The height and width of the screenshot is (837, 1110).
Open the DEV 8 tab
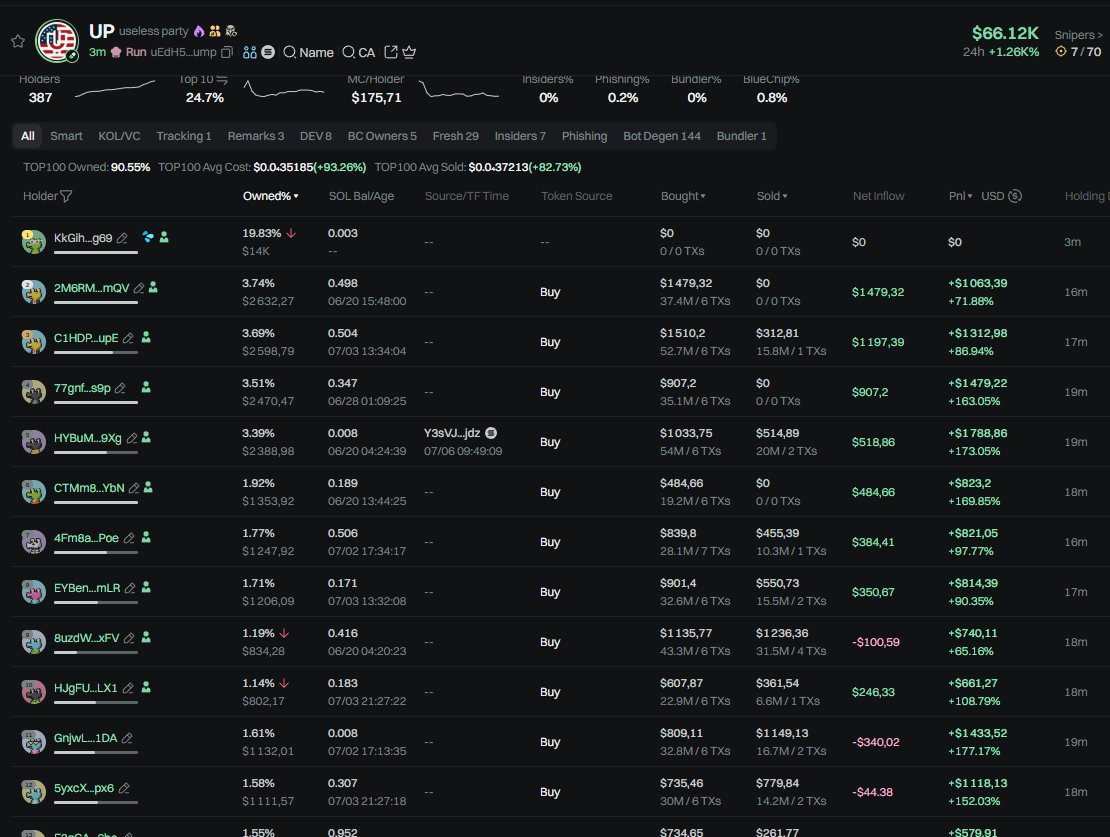click(316, 136)
